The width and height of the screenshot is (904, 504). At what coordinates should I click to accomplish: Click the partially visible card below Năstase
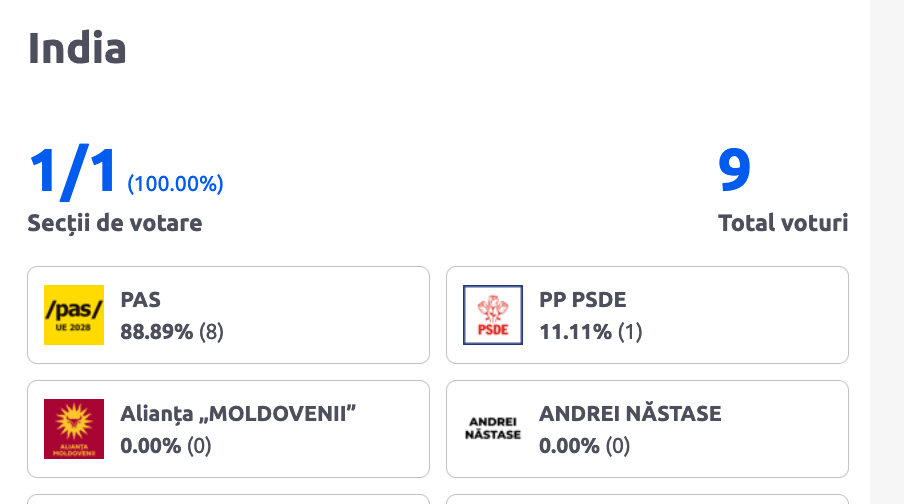(x=647, y=498)
